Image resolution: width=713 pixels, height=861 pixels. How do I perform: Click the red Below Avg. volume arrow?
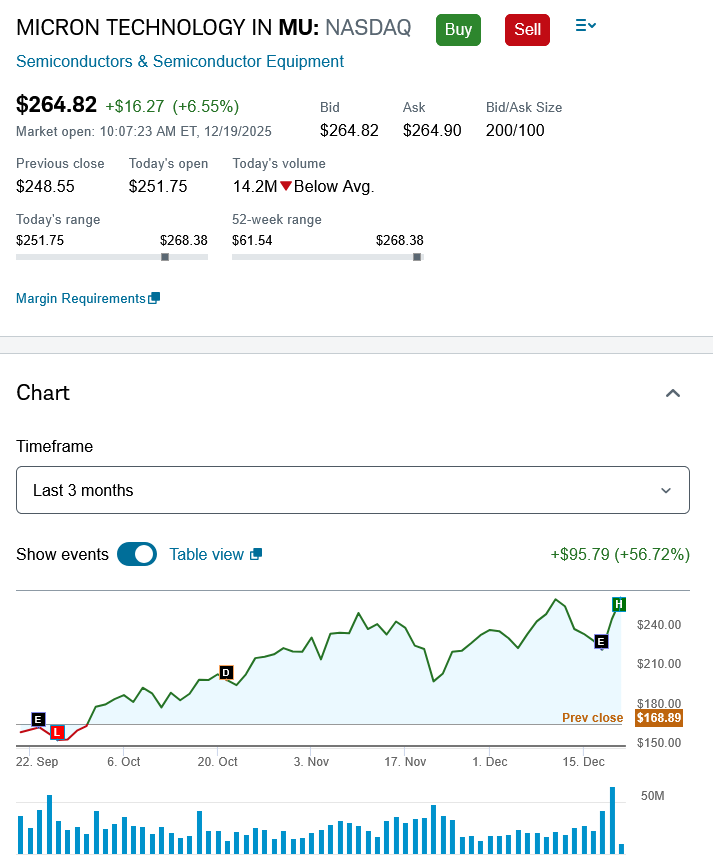tap(286, 186)
